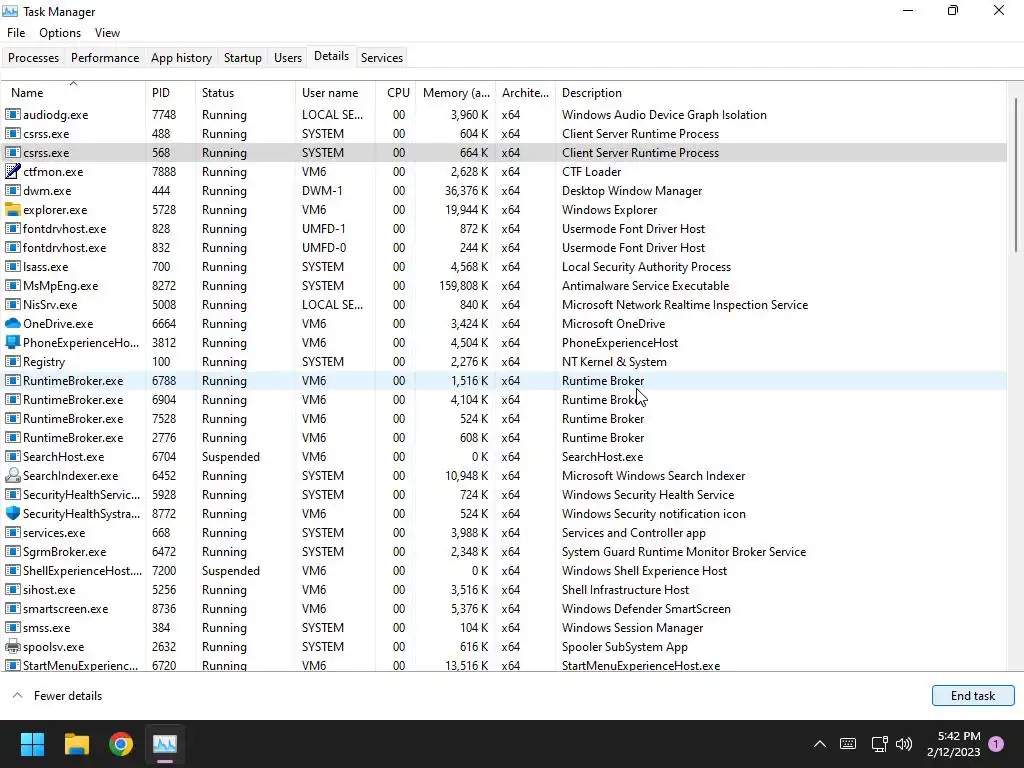Open the Options menu
Screen dimensions: 1024x768
pyautogui.click(x=60, y=33)
